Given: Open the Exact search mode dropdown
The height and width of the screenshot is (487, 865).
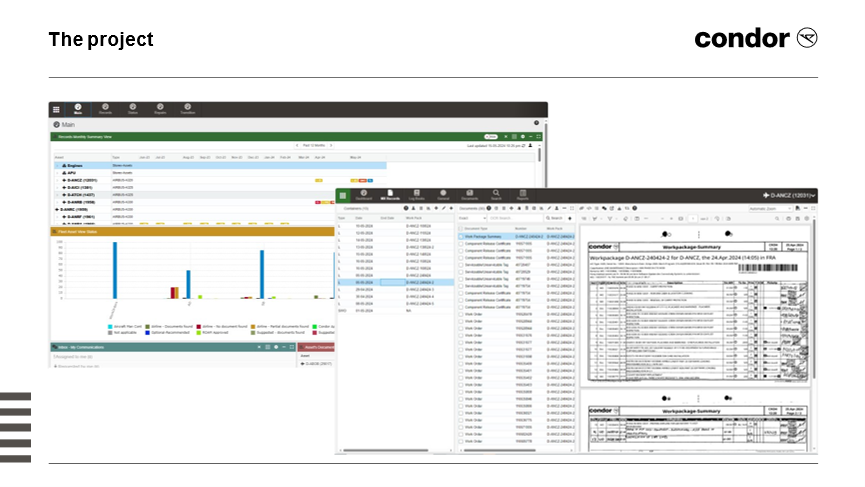Looking at the screenshot, I should (472, 218).
